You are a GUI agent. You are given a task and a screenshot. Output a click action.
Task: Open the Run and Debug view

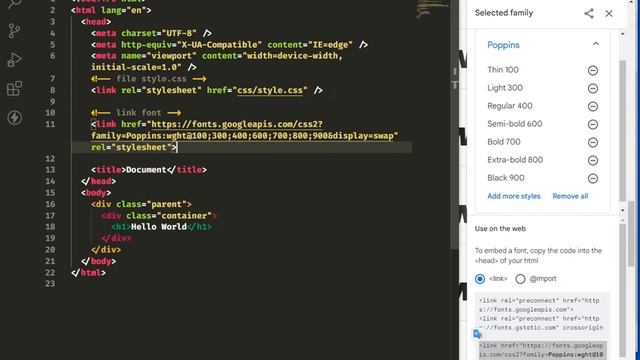(x=14, y=60)
